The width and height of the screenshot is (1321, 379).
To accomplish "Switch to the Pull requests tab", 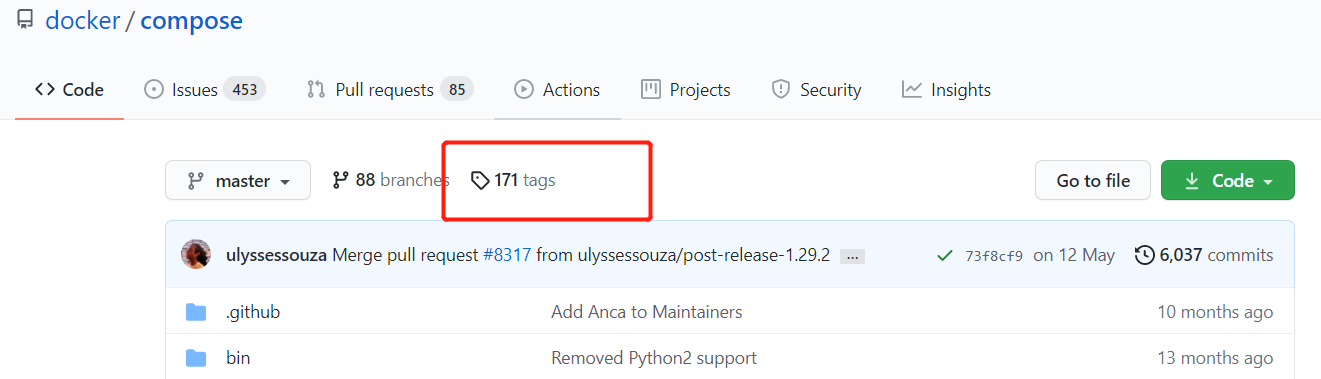I will pyautogui.click(x=390, y=90).
